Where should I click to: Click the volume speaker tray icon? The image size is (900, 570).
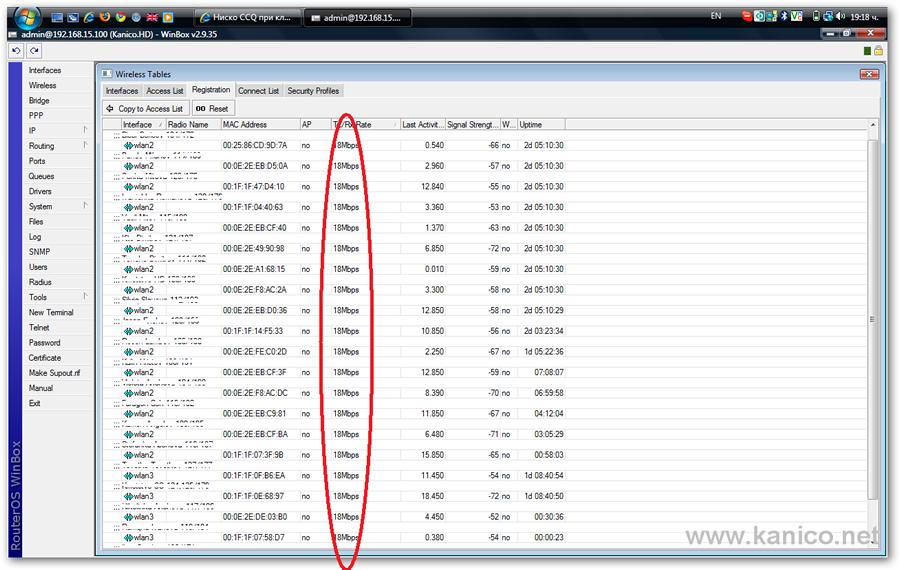pos(842,17)
